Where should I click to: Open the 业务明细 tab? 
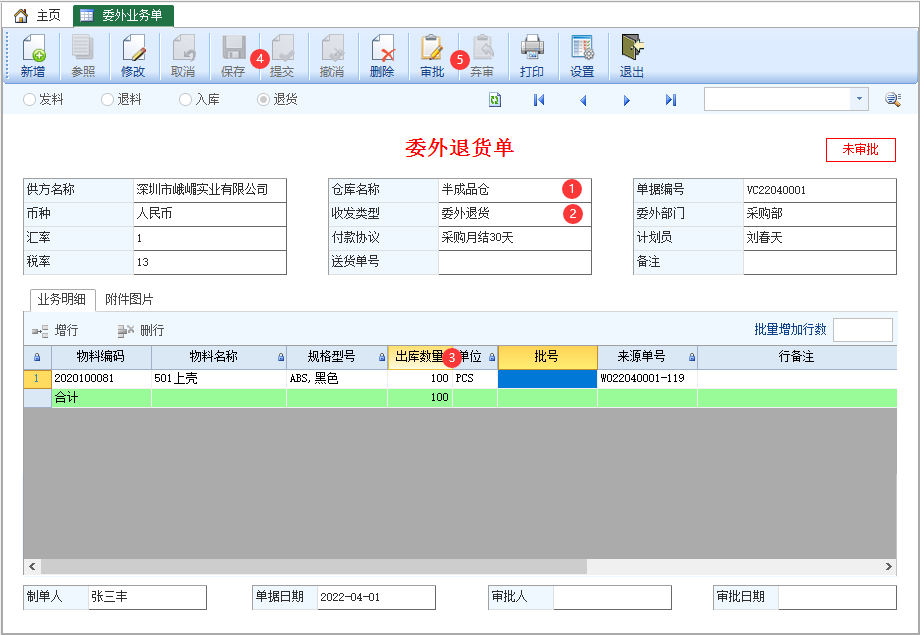62,300
